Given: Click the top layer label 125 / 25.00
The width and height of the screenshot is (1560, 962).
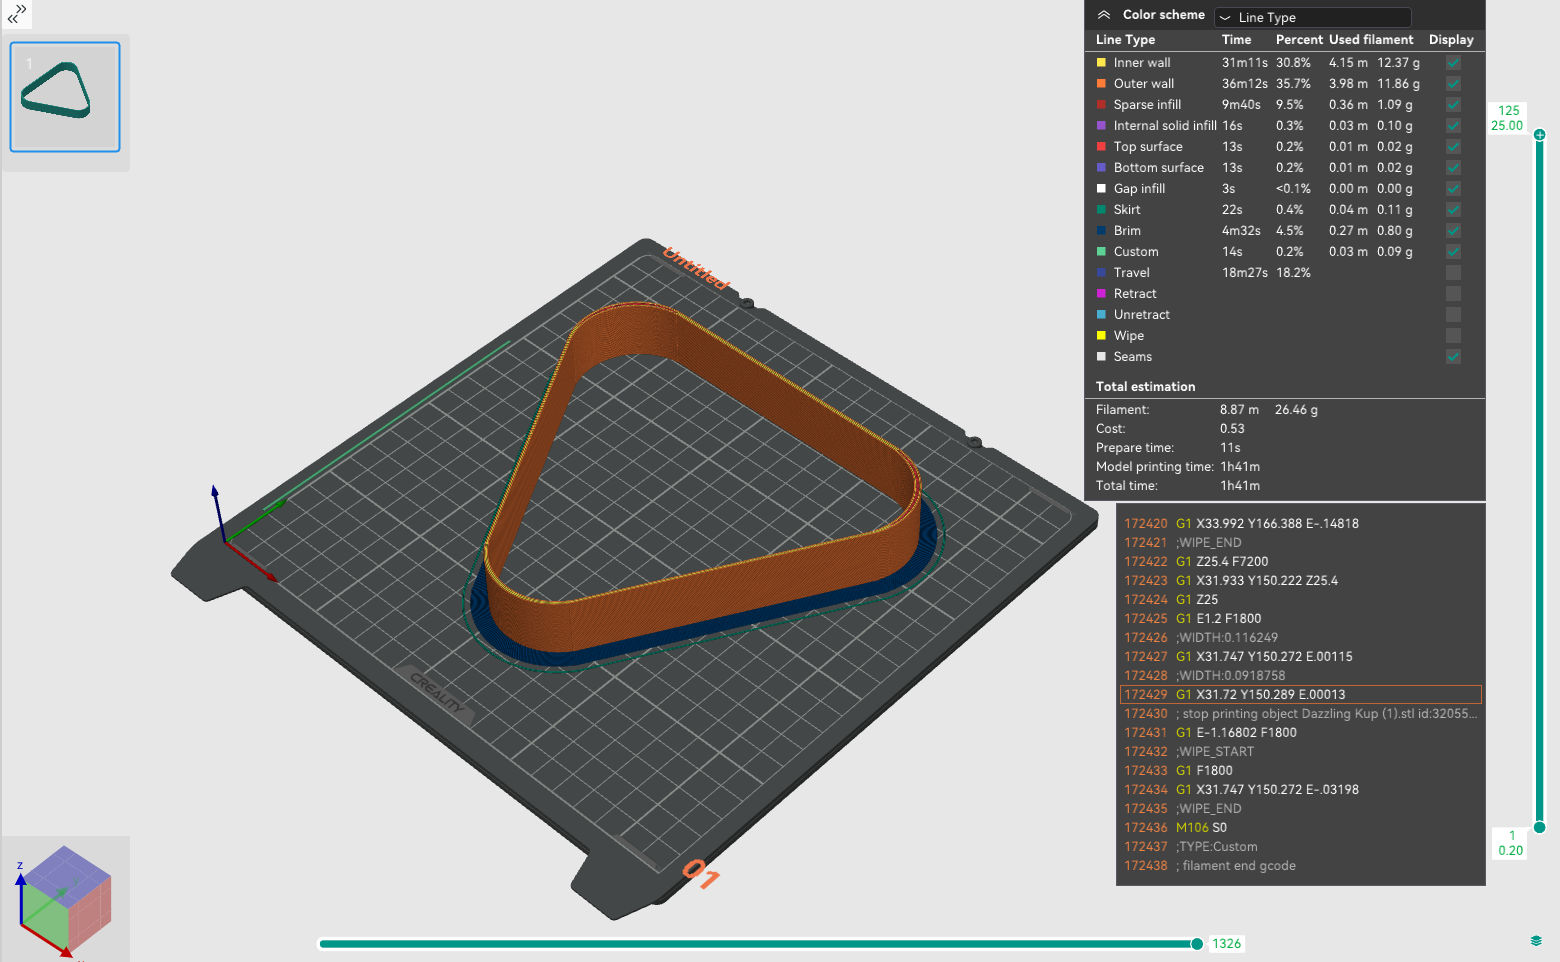Looking at the screenshot, I should point(1507,118).
